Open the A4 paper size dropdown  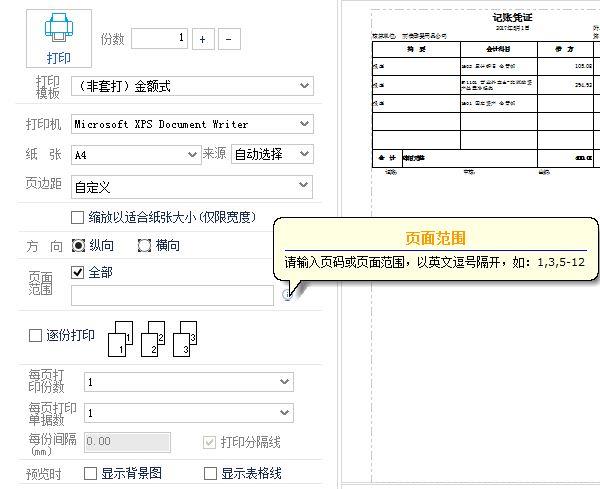136,155
